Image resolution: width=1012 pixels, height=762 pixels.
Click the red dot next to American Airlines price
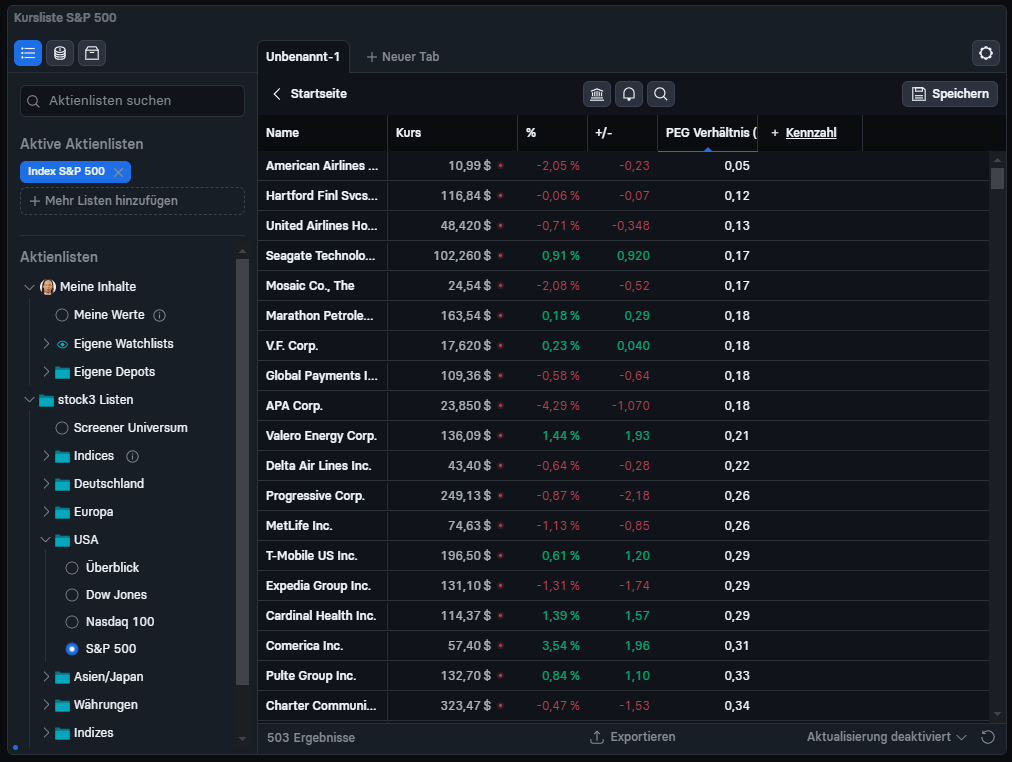pyautogui.click(x=500, y=166)
